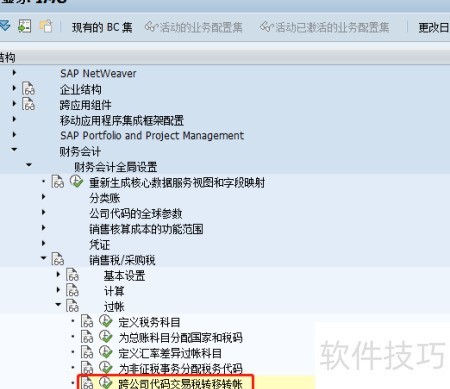Collapse the 过帐 node arrow
Image resolution: width=450 pixels, height=389 pixels.
58,304
